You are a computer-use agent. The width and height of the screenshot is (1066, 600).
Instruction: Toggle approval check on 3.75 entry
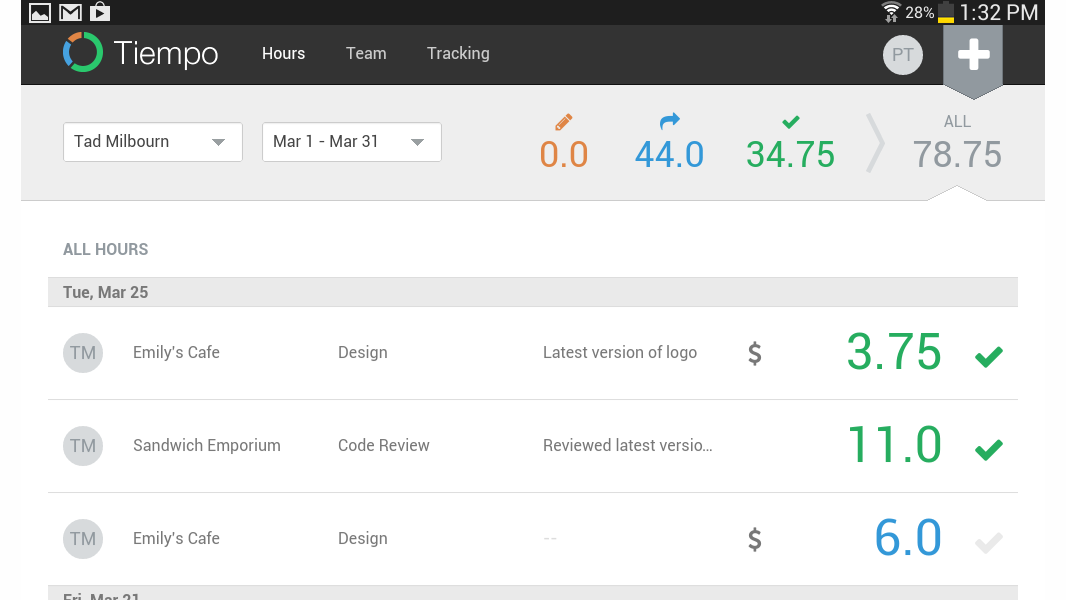(988, 356)
